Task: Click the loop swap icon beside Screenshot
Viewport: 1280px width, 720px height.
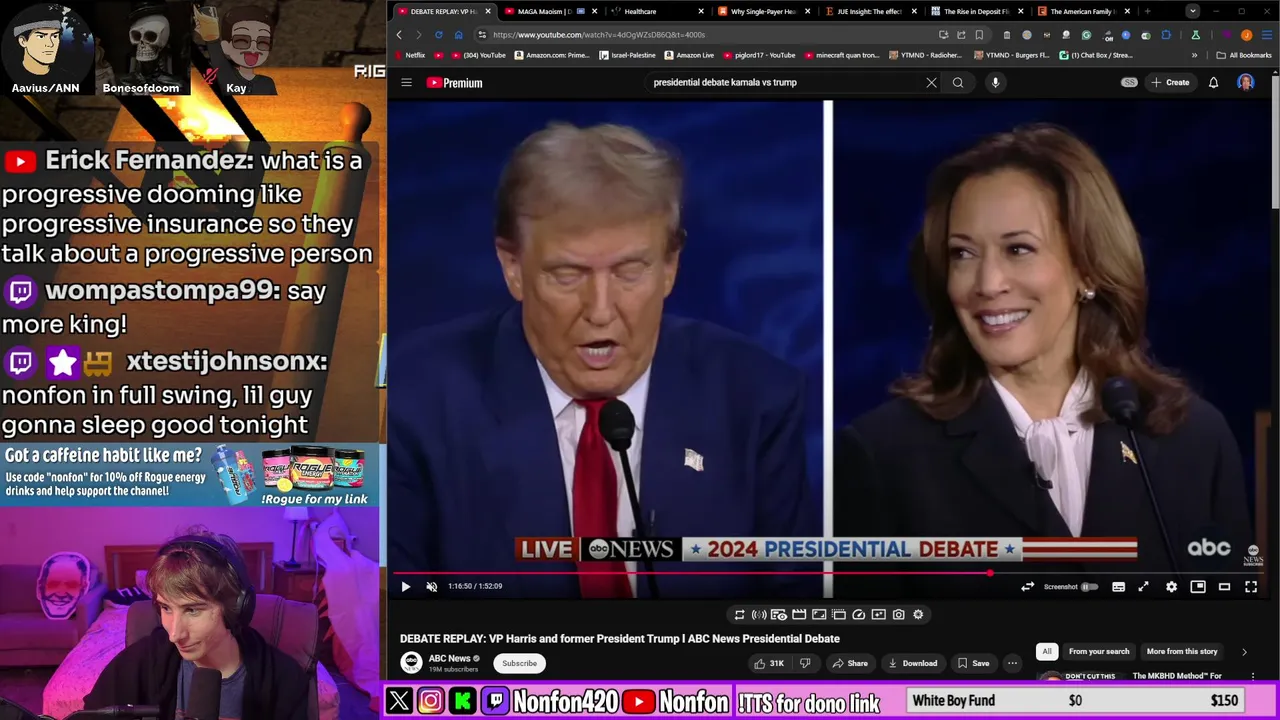Action: click(1027, 587)
